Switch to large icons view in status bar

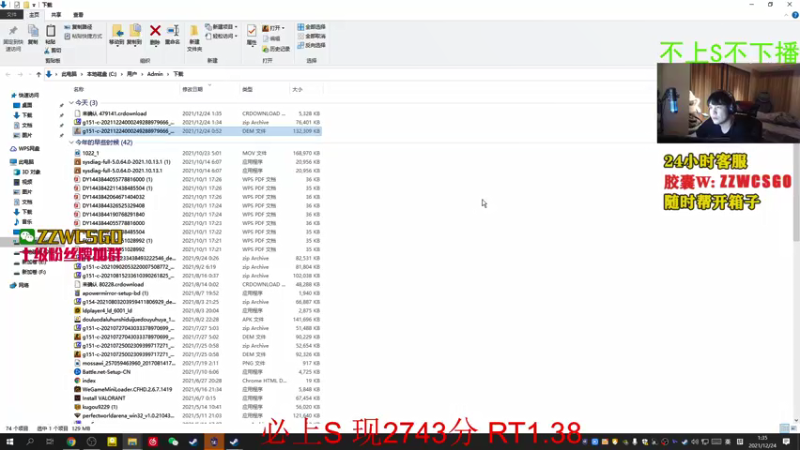pyautogui.click(x=793, y=428)
